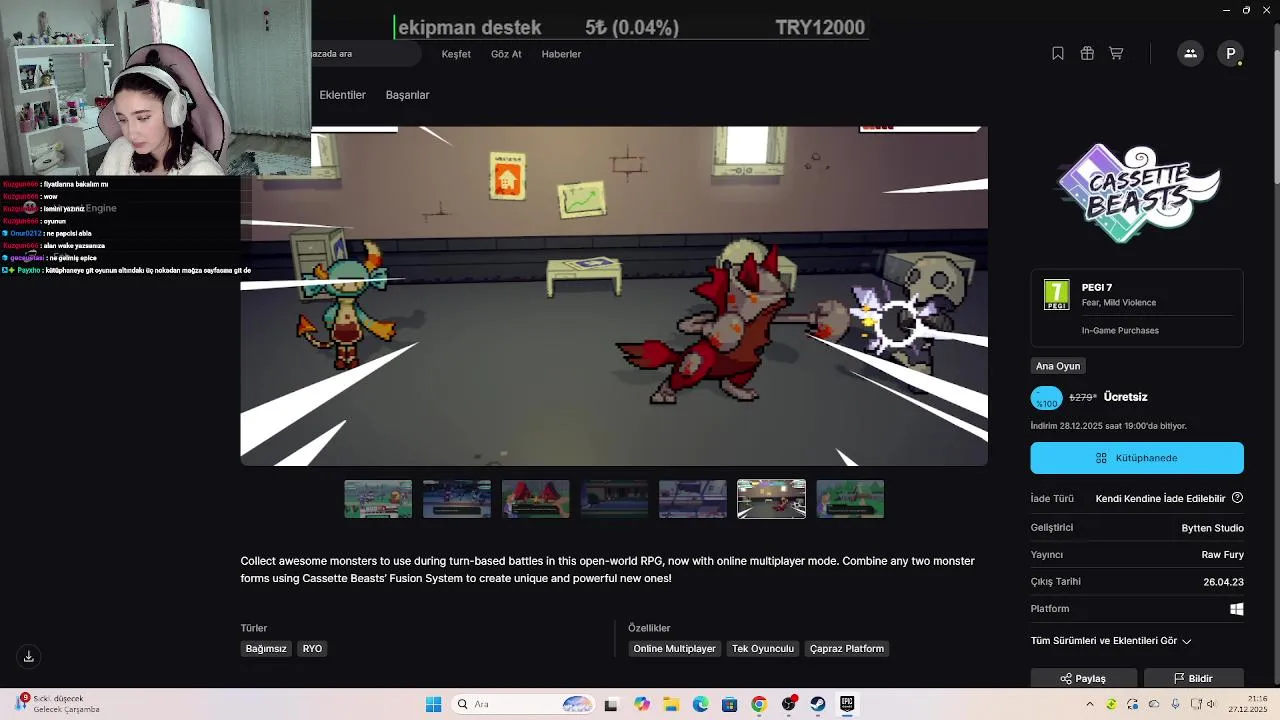Click the Cassette Beasts logo
The height and width of the screenshot is (720, 1280).
tap(1138, 193)
